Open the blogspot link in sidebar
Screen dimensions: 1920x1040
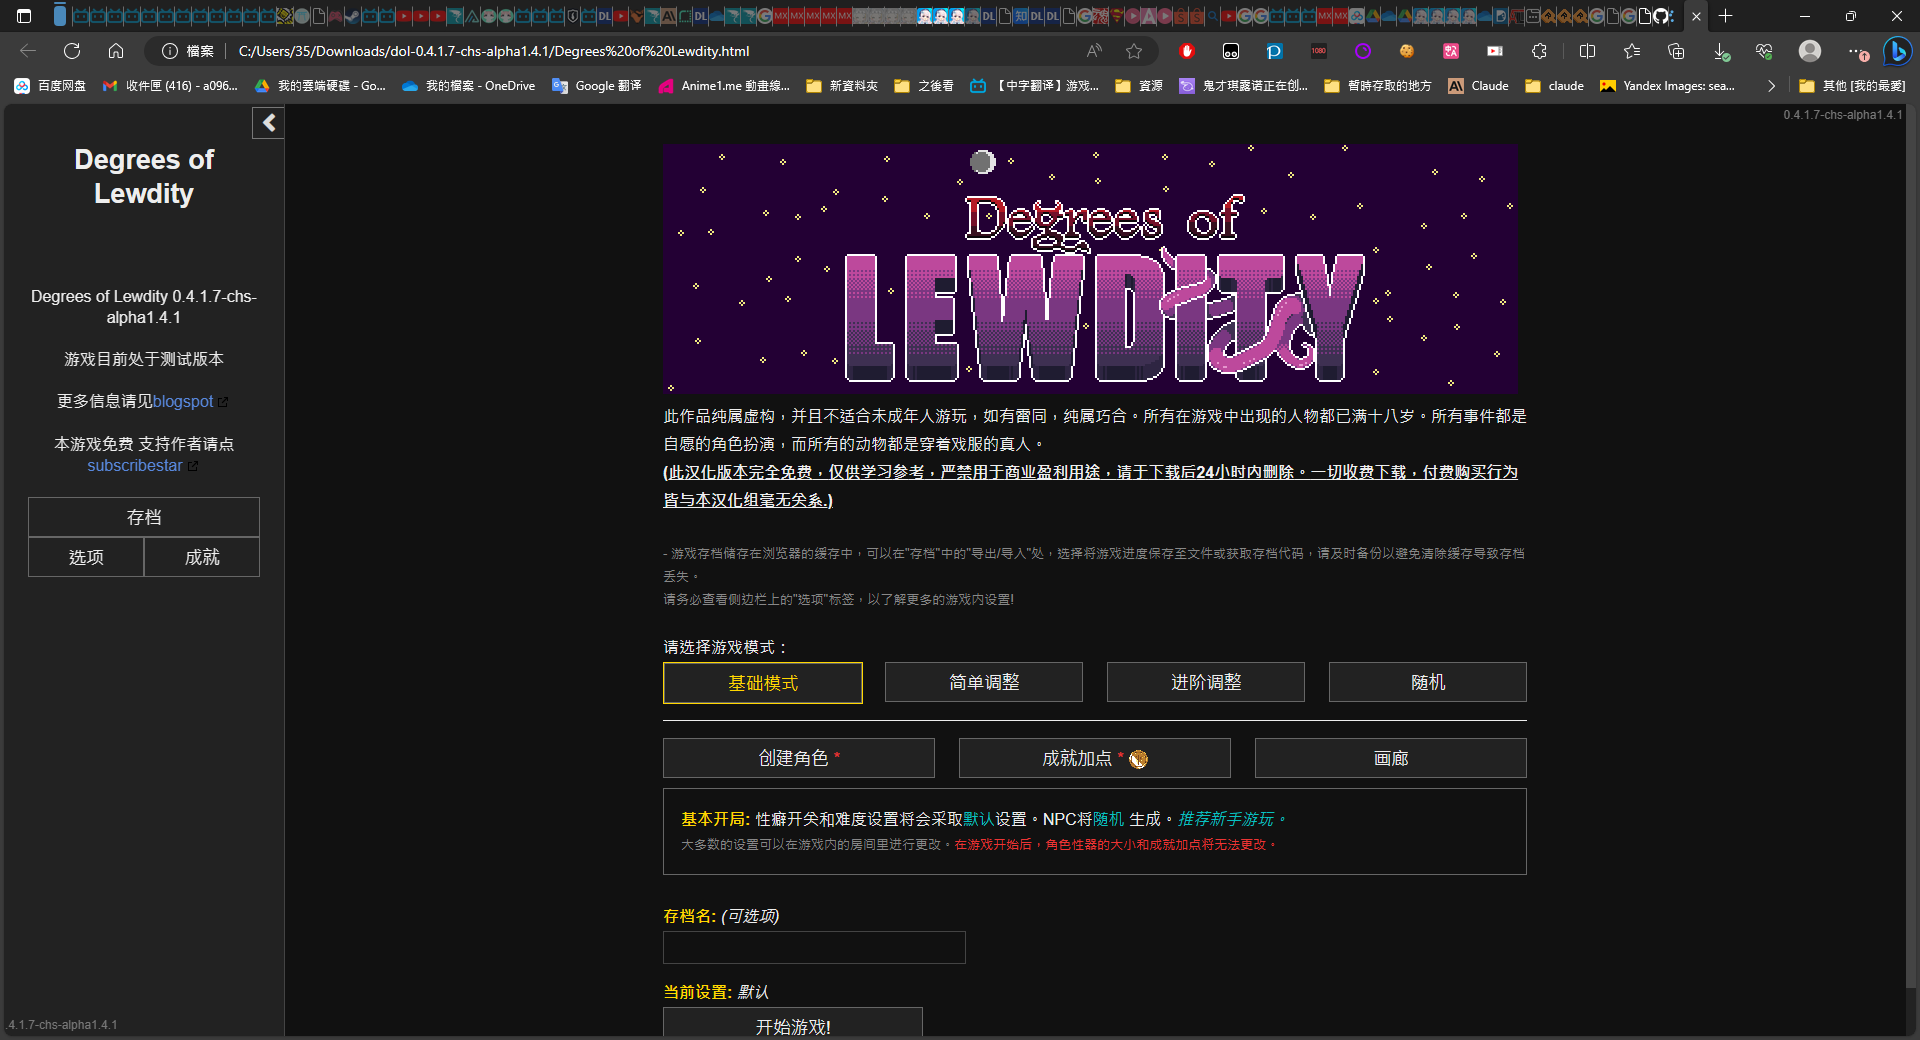(183, 401)
